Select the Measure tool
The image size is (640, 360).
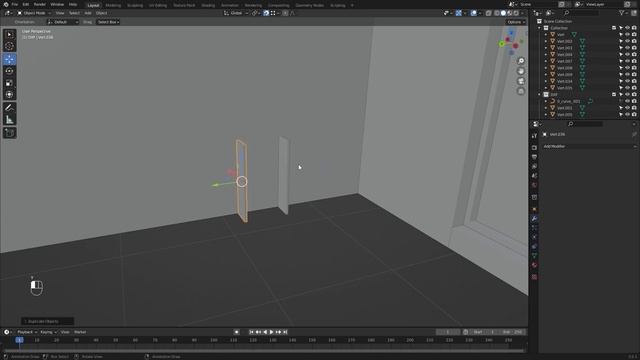pyautogui.click(x=9, y=120)
